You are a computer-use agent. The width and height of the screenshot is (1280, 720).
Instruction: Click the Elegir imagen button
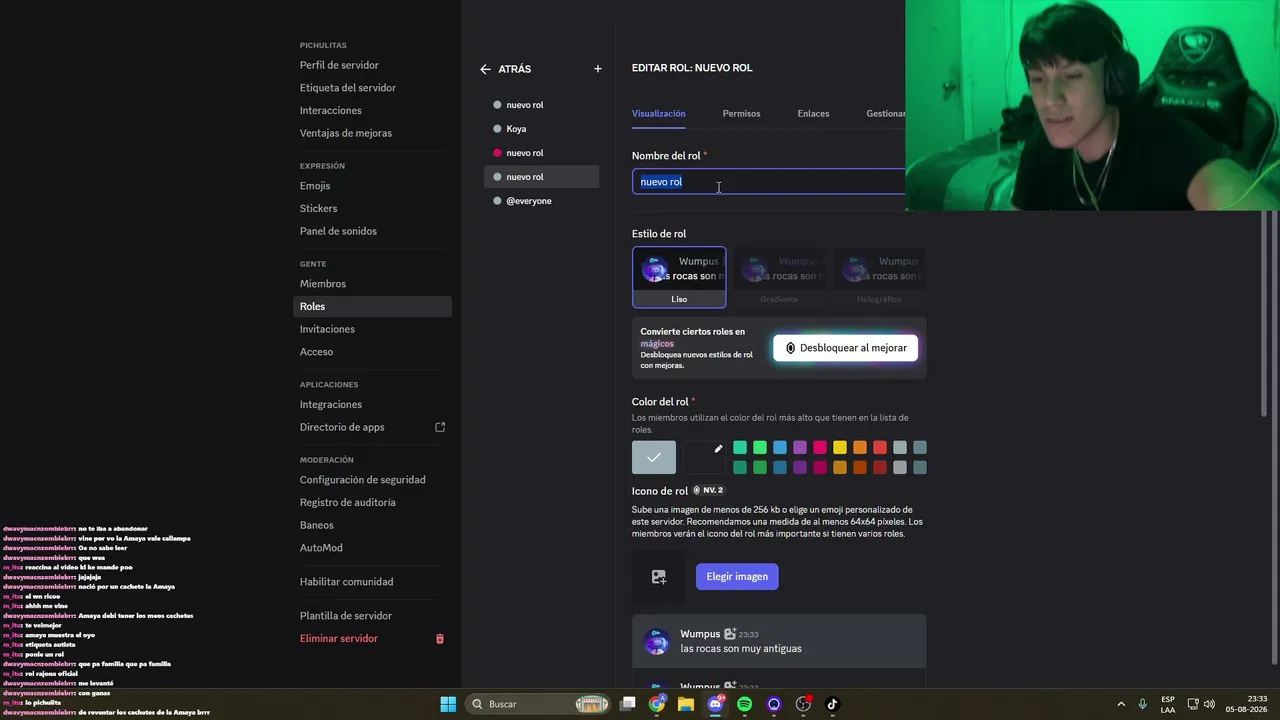click(x=737, y=576)
